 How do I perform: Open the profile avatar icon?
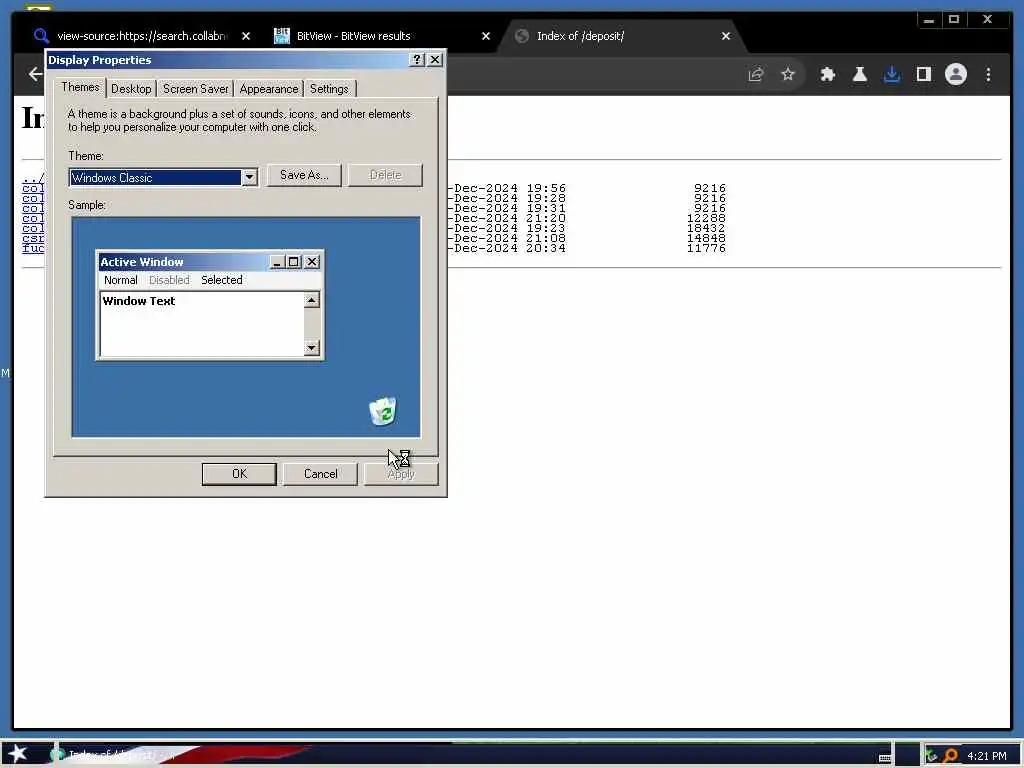point(955,74)
